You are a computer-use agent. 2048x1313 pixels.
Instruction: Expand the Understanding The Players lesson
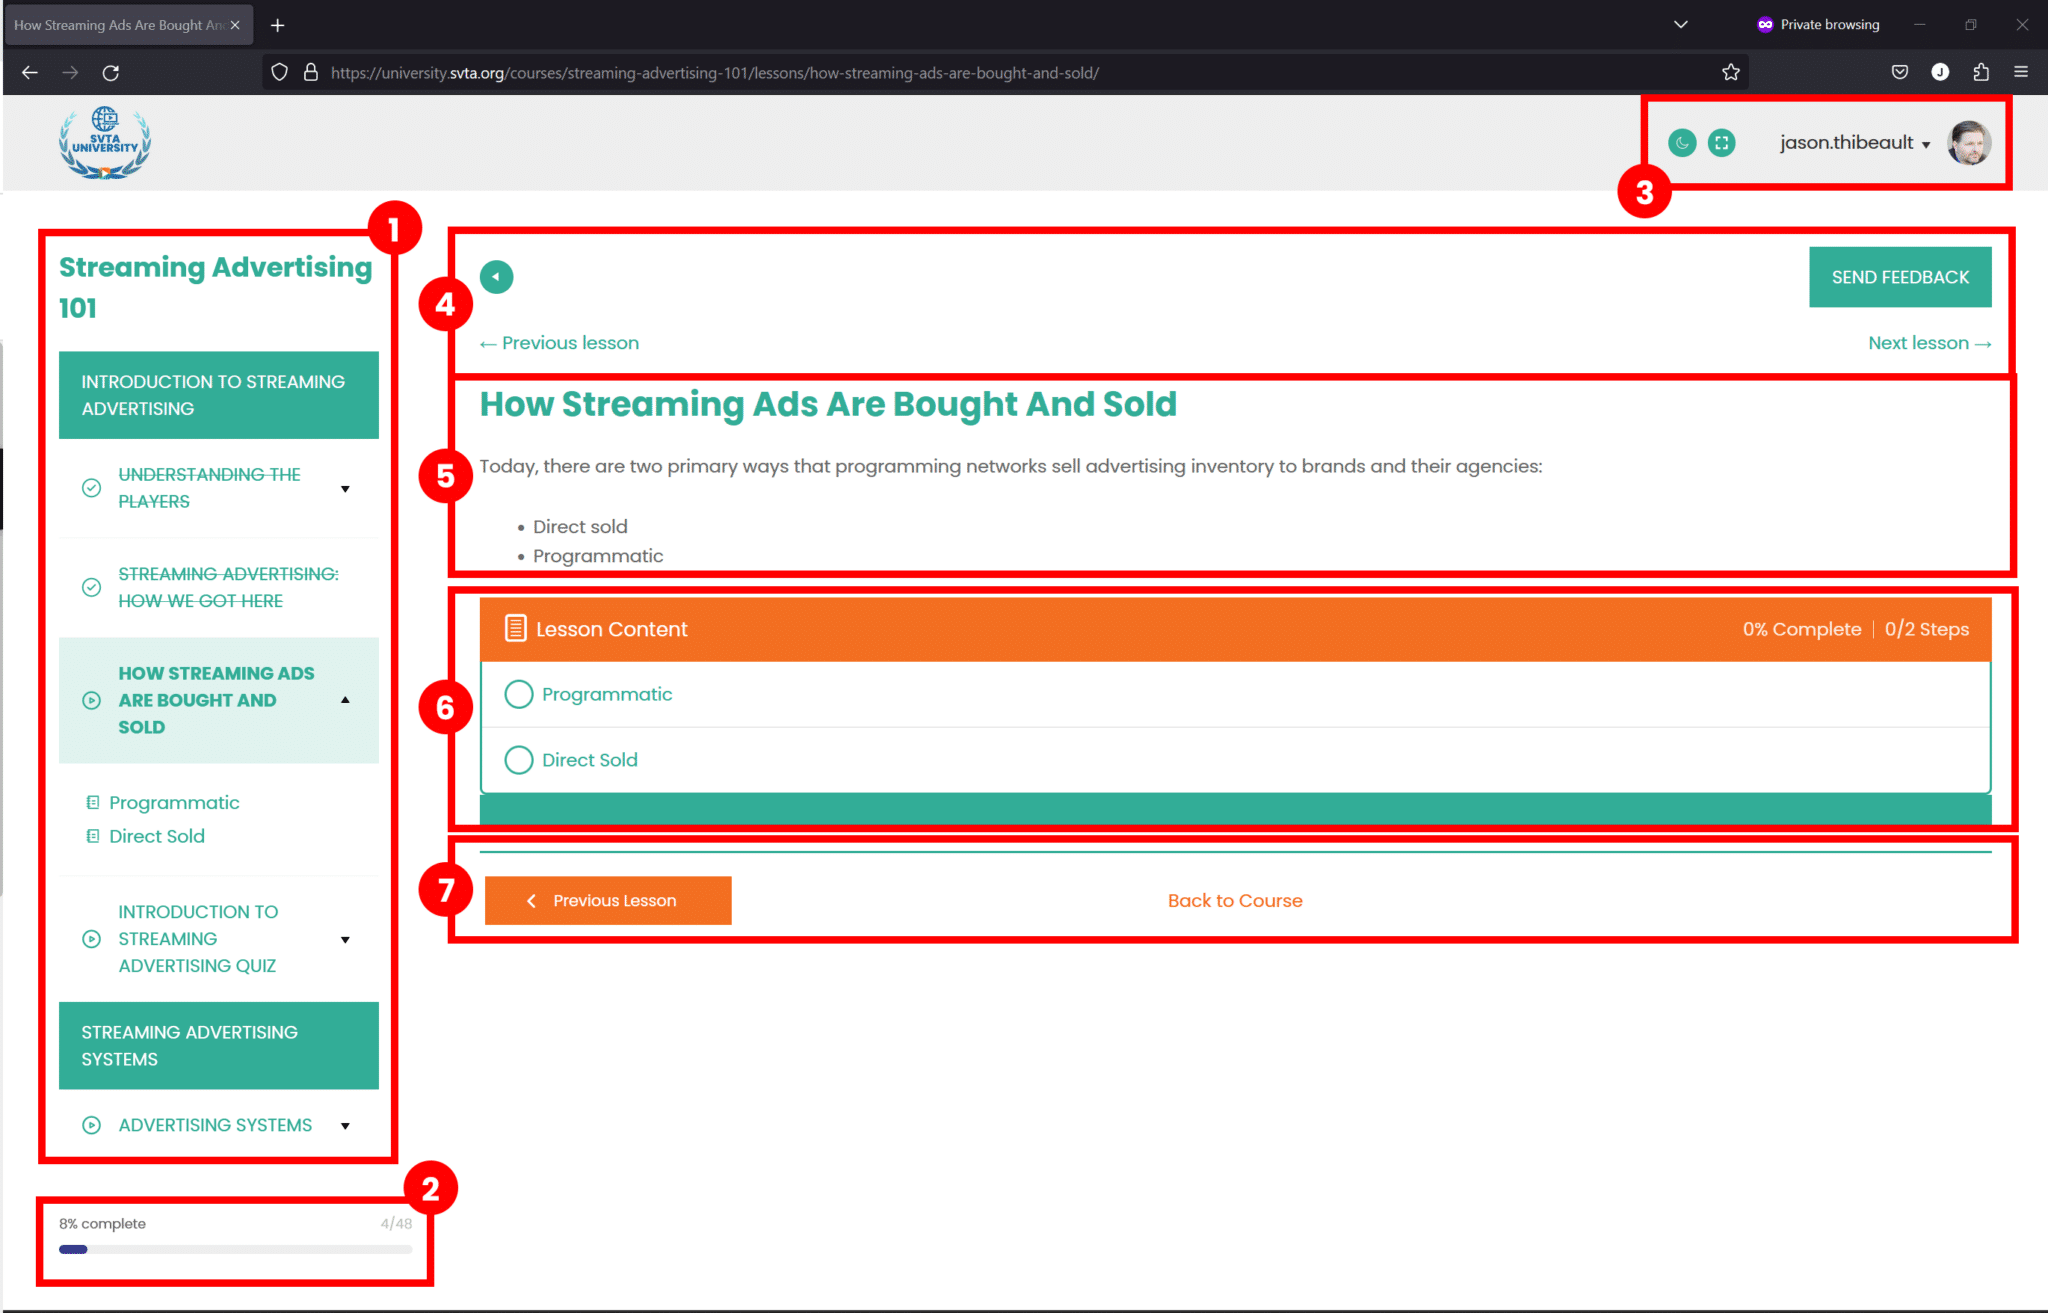tap(345, 488)
